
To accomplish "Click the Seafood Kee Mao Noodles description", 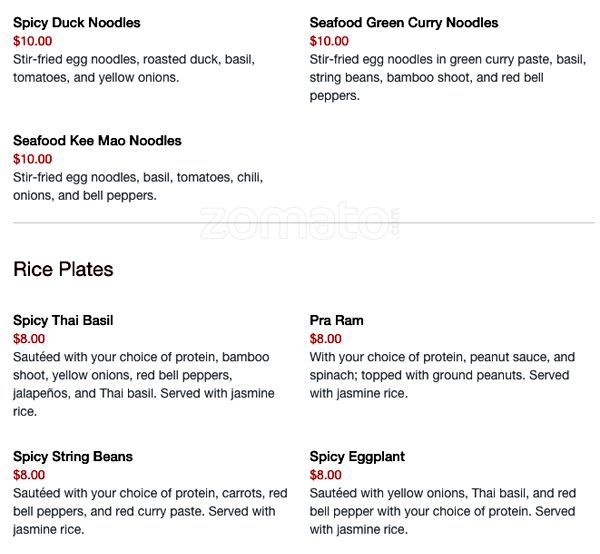I will (x=138, y=186).
